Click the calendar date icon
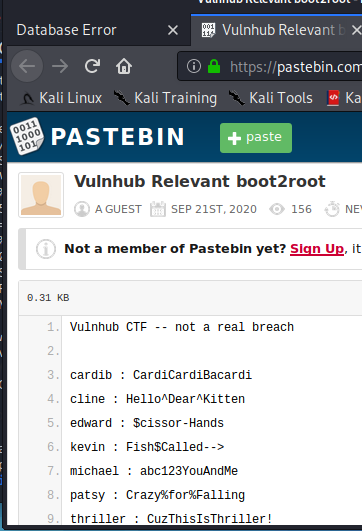The width and height of the screenshot is (362, 531). tap(158, 209)
